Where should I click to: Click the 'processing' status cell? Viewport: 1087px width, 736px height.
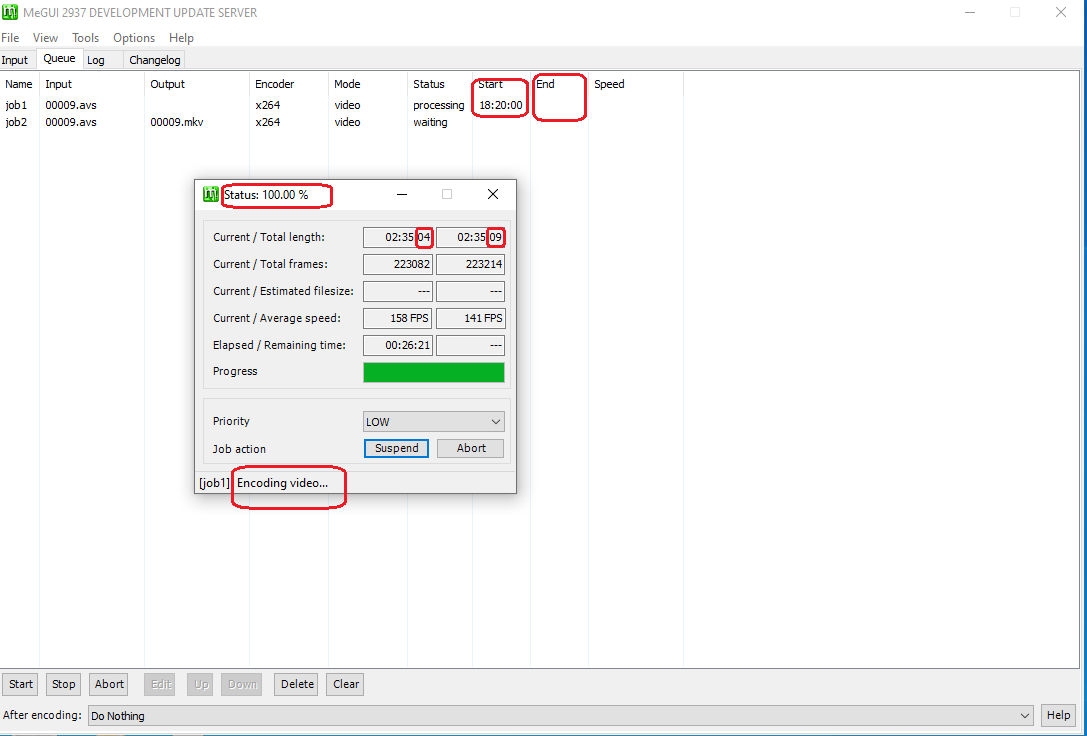pos(439,105)
